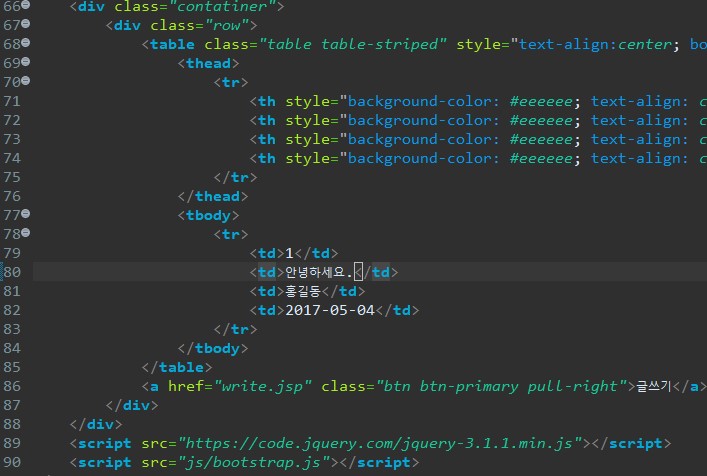
Task: Collapse the tr fold marker on line 78
Action: point(26,233)
